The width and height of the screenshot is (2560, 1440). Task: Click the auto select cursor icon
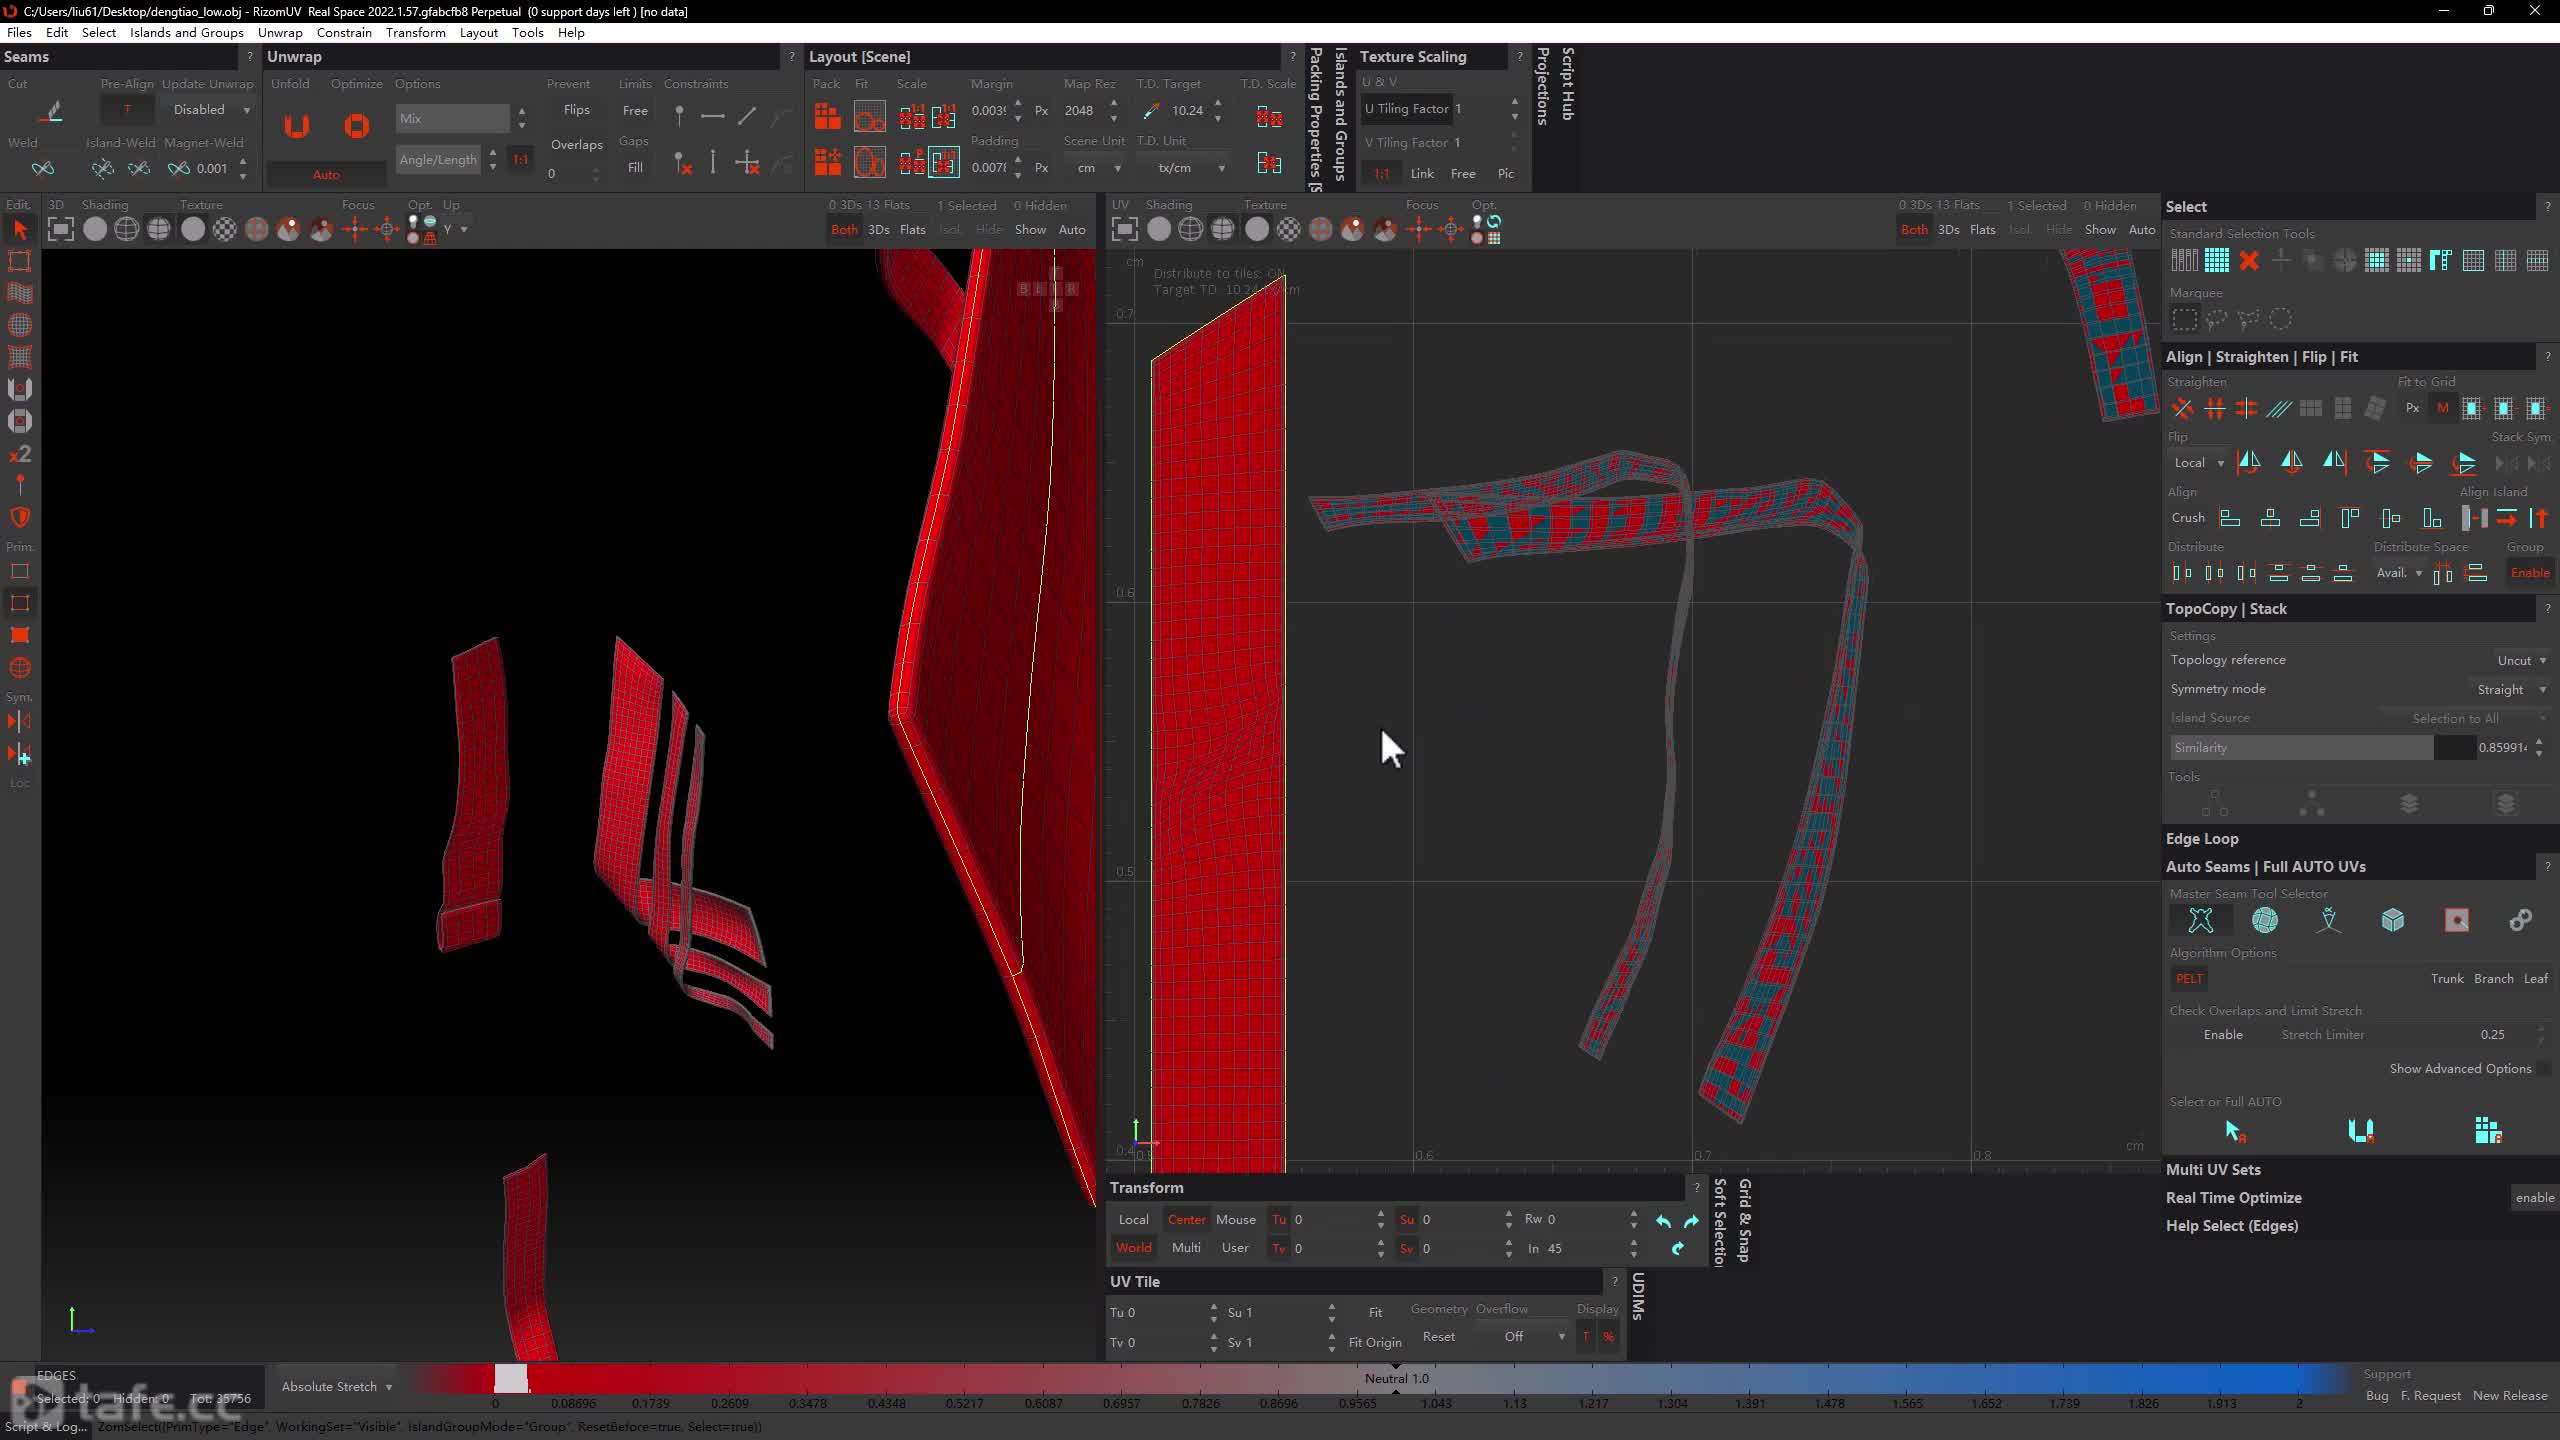point(2235,1131)
